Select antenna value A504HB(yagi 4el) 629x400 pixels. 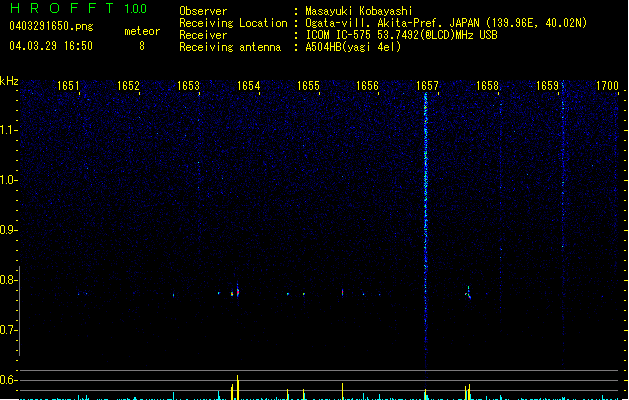(x=353, y=47)
